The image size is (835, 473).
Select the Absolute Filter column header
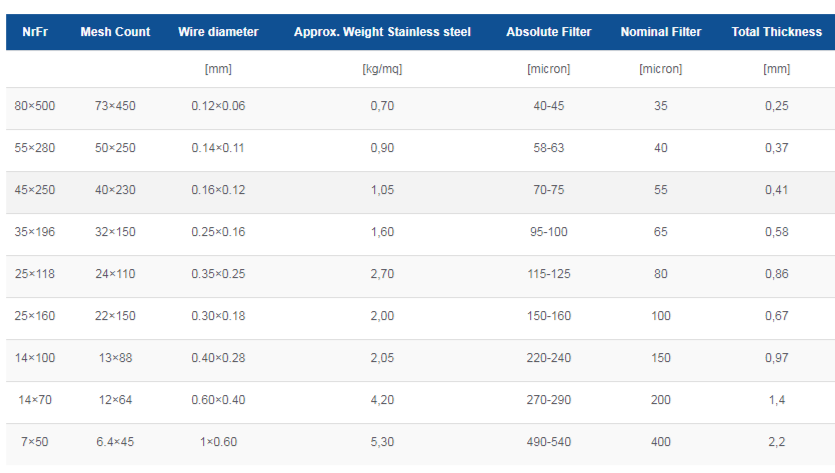click(549, 32)
